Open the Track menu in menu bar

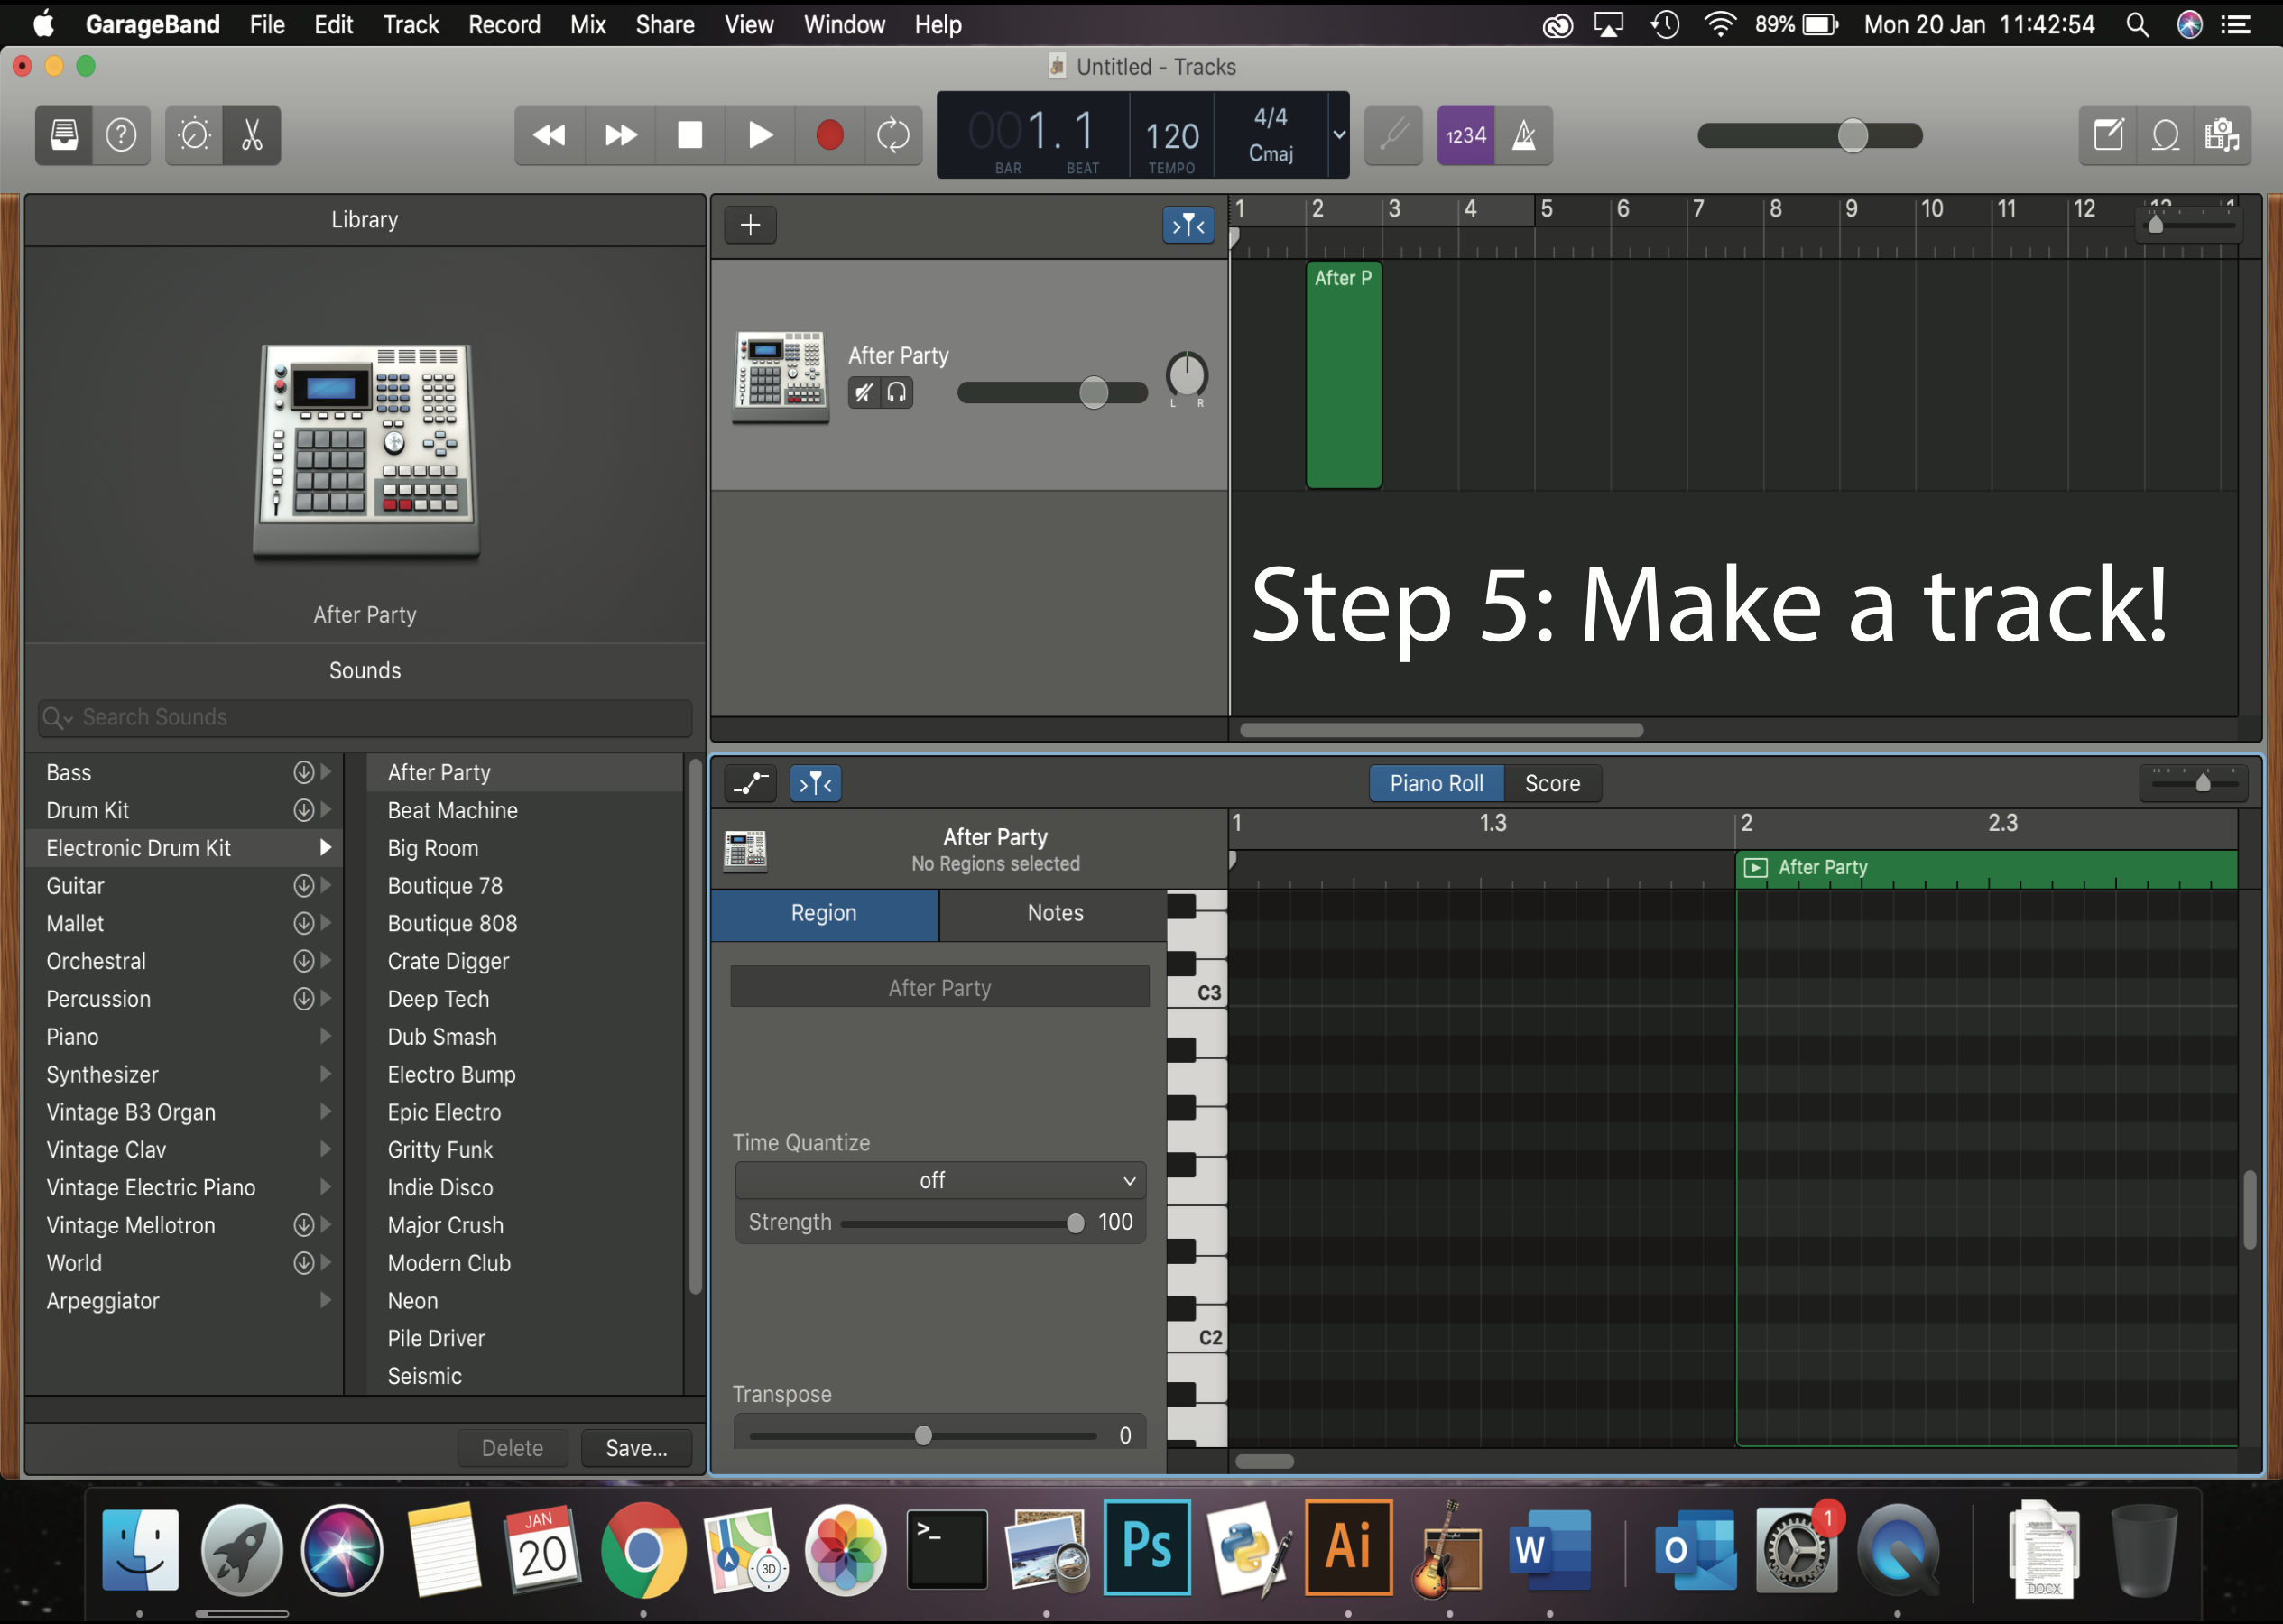(411, 24)
